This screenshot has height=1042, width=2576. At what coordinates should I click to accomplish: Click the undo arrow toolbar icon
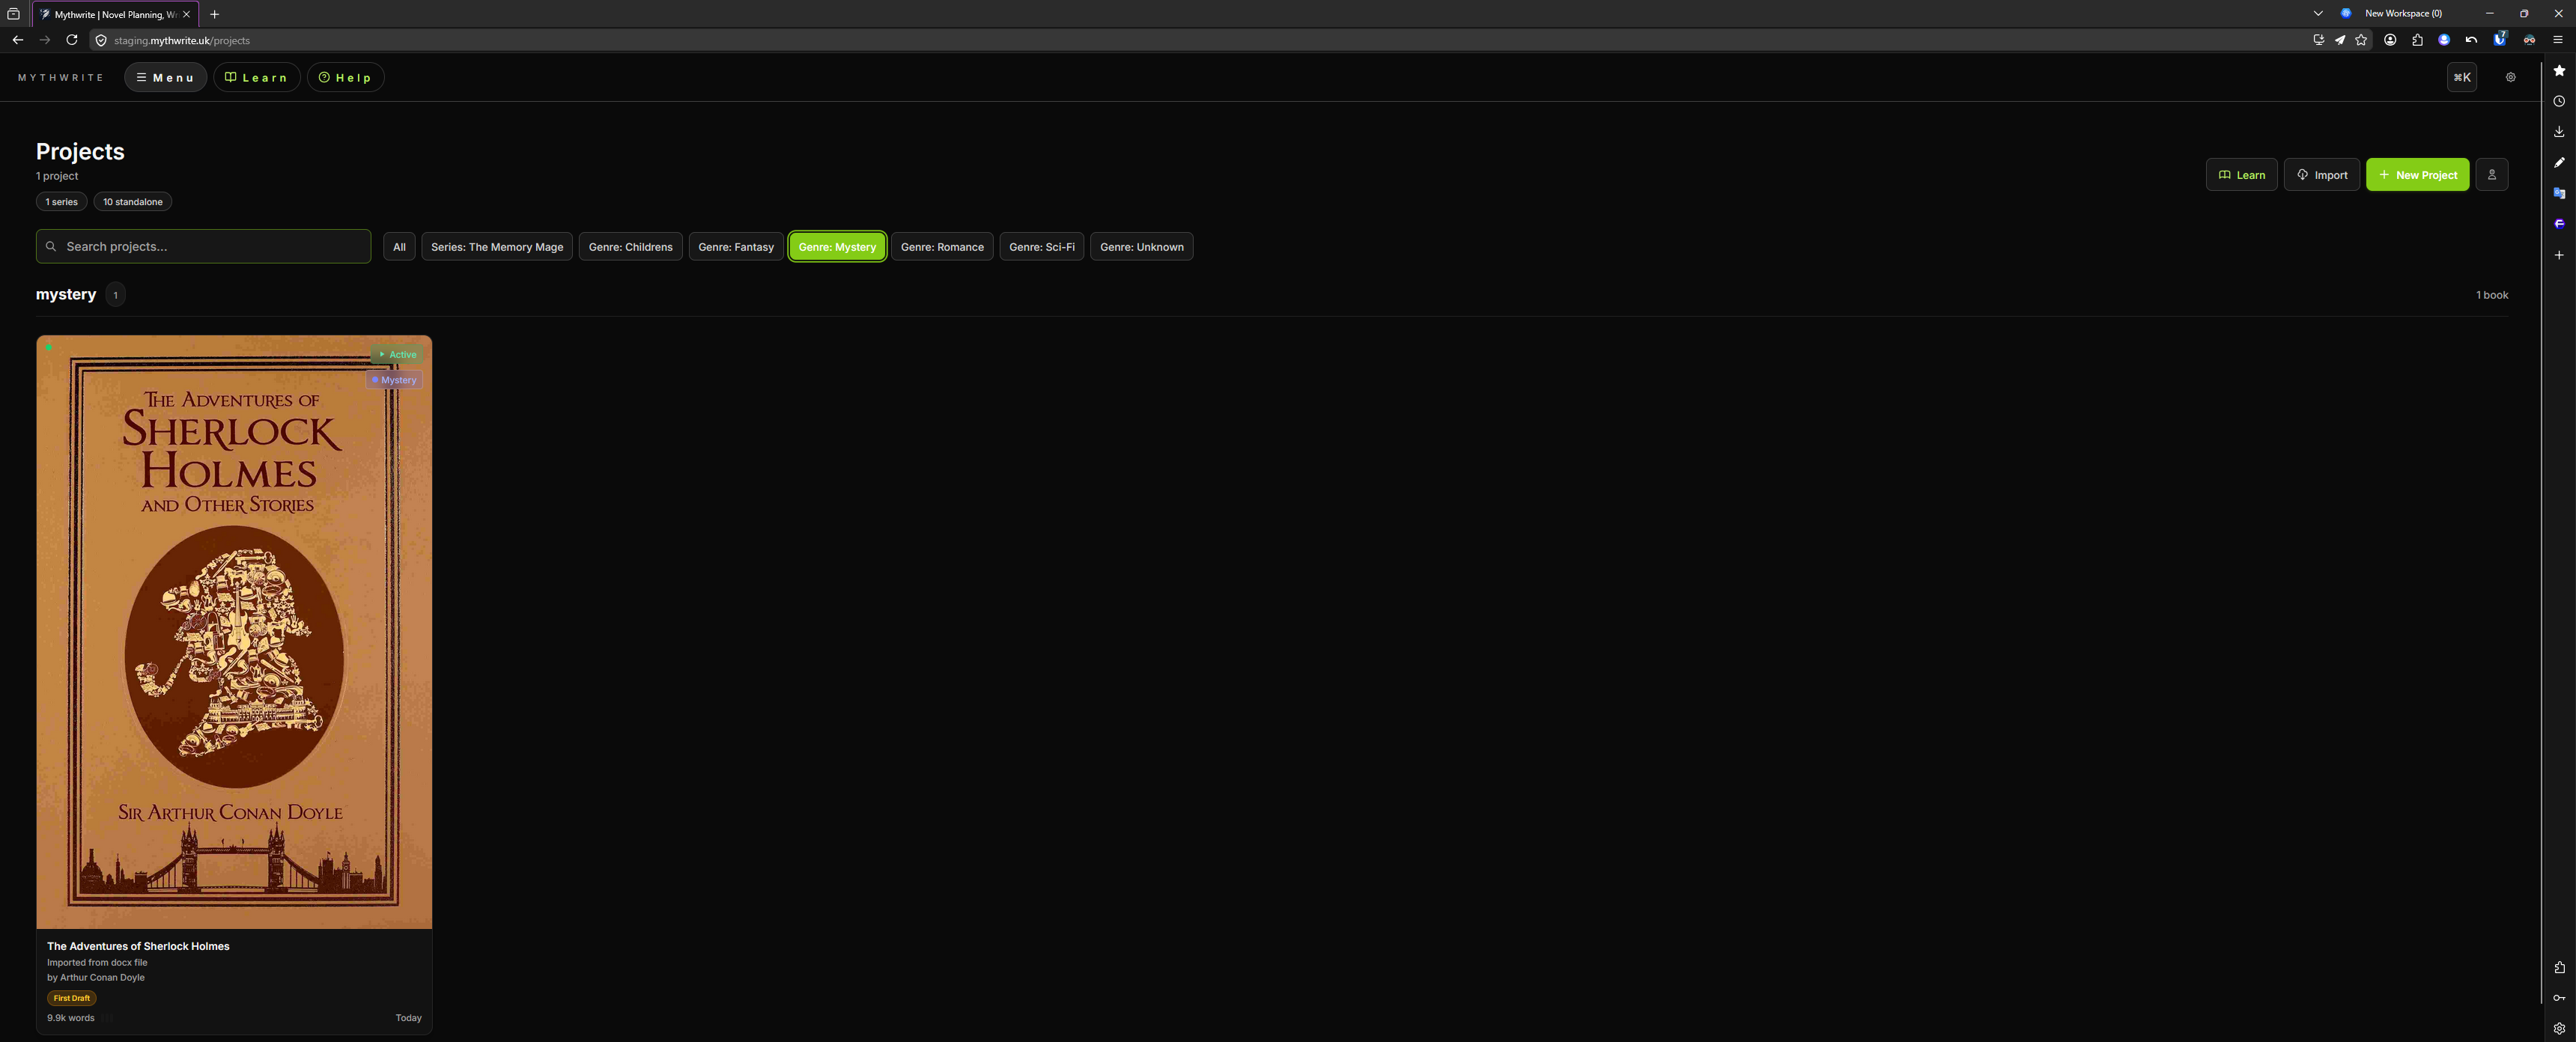[x=2471, y=40]
